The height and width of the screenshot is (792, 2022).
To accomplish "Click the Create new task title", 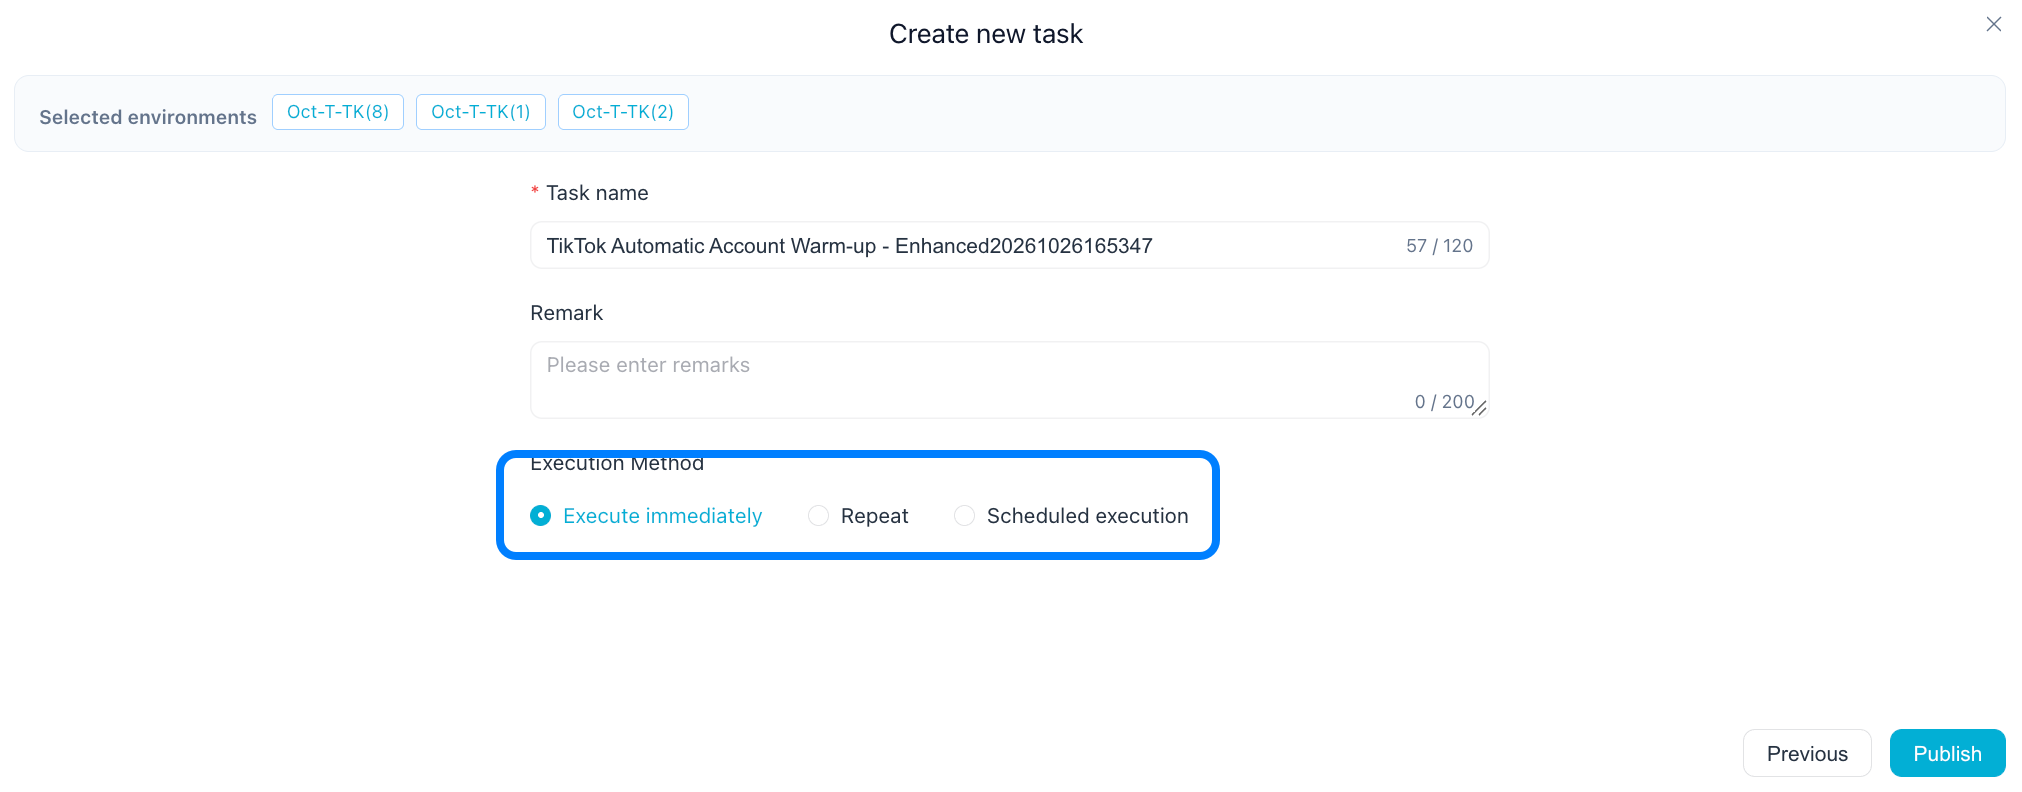I will click(986, 34).
